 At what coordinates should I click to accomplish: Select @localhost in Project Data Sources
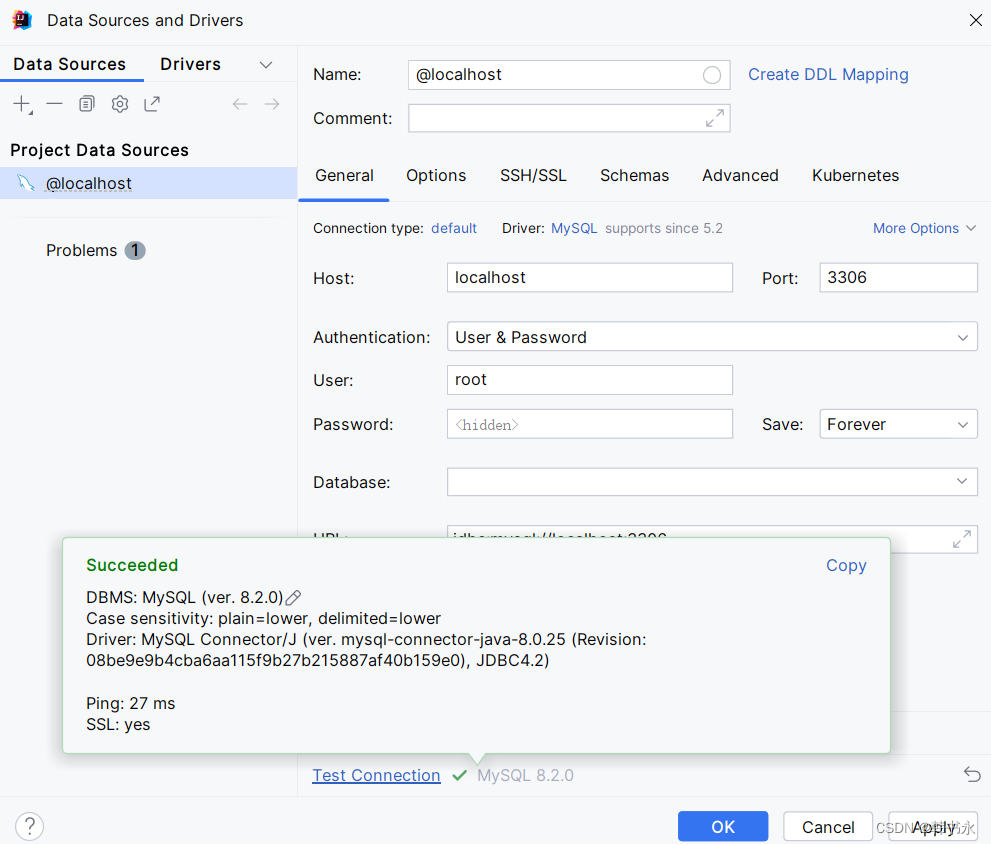pos(149,183)
